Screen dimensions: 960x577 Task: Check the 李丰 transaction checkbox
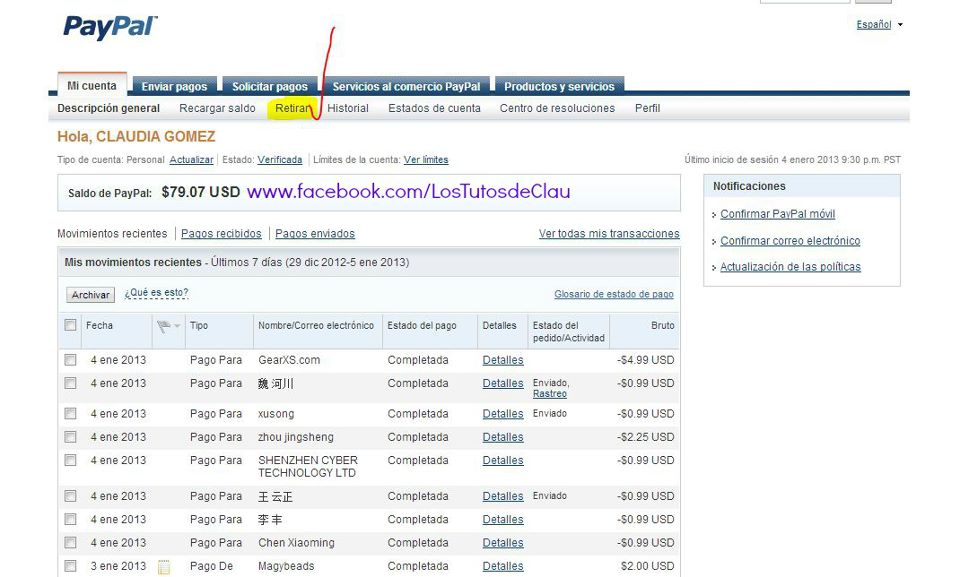70,519
